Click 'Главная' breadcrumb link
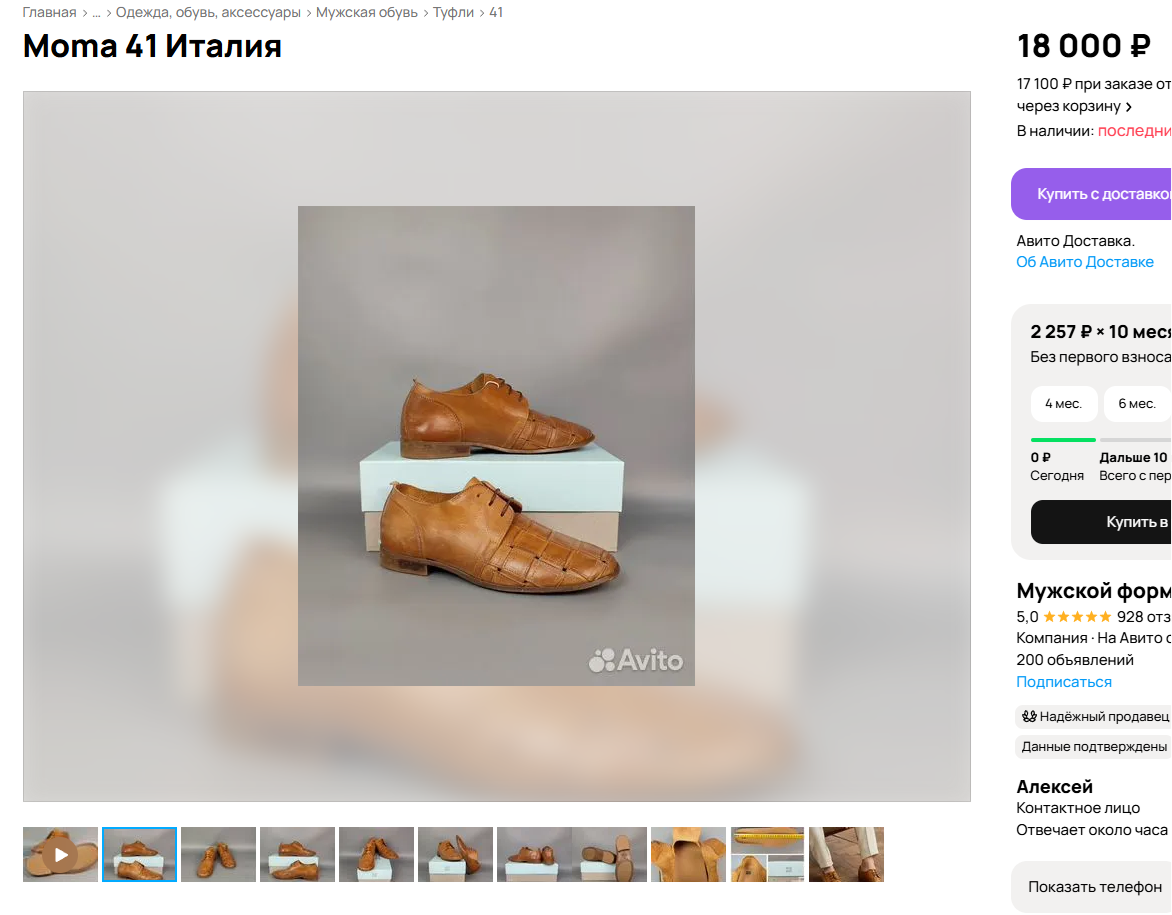 49,13
